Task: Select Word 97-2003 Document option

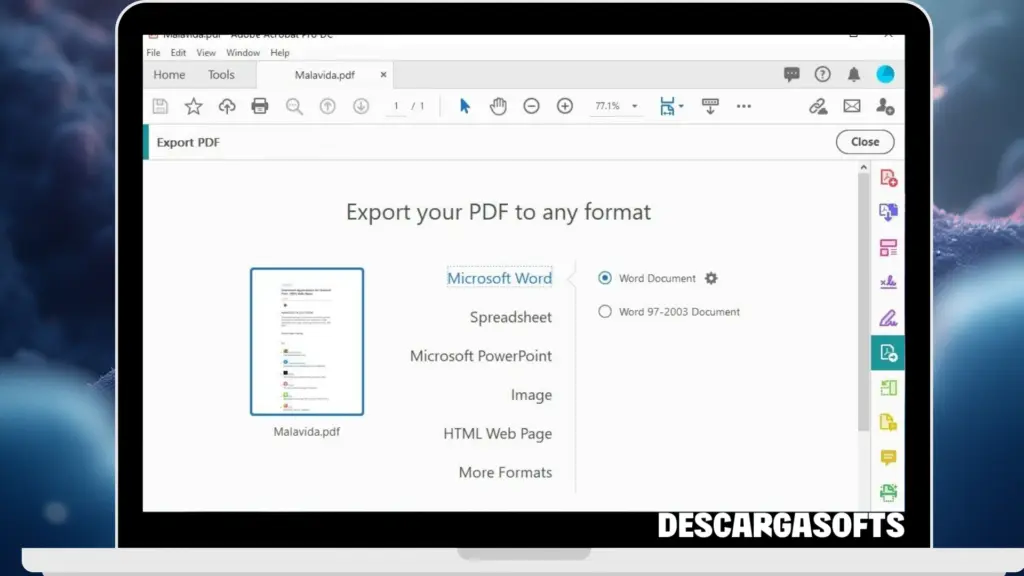Action: pos(605,311)
